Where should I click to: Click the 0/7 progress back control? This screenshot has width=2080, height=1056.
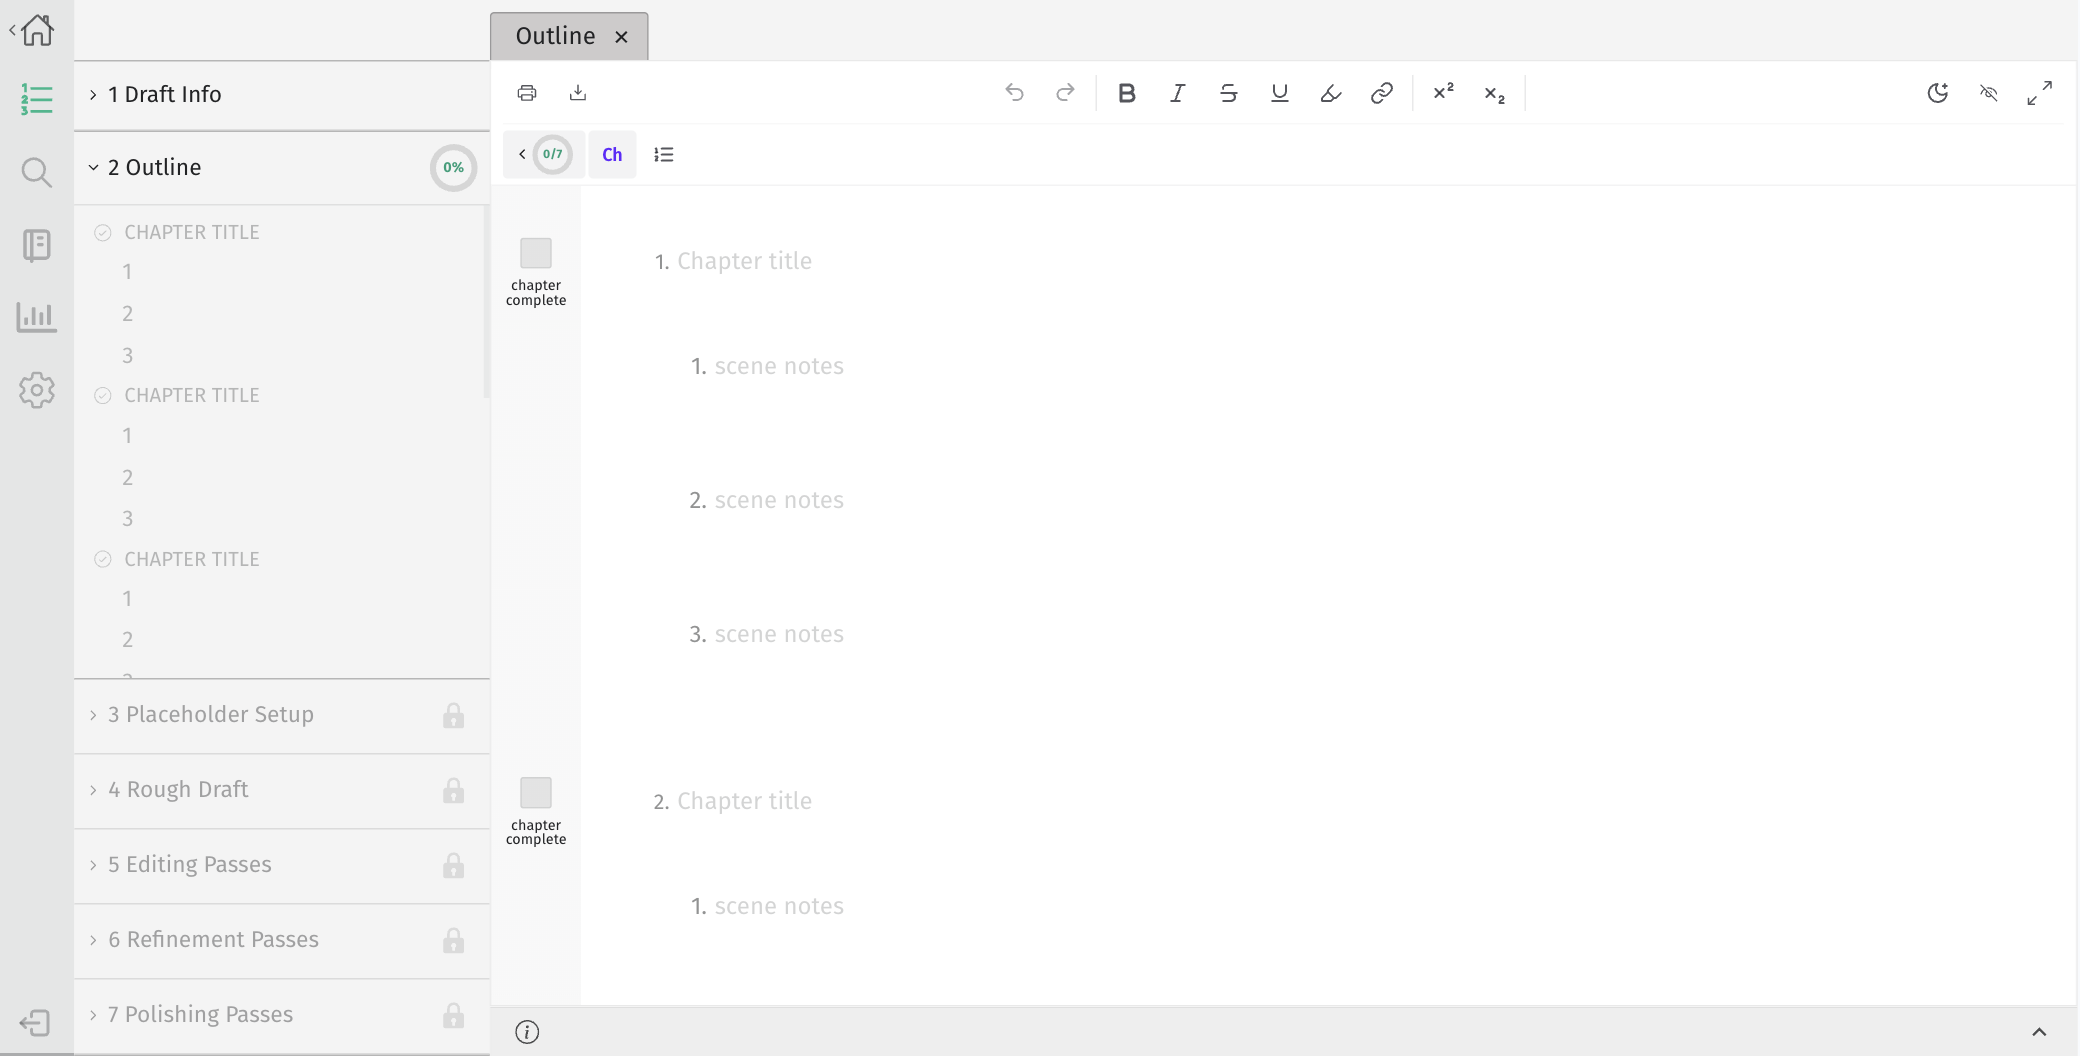click(x=543, y=154)
